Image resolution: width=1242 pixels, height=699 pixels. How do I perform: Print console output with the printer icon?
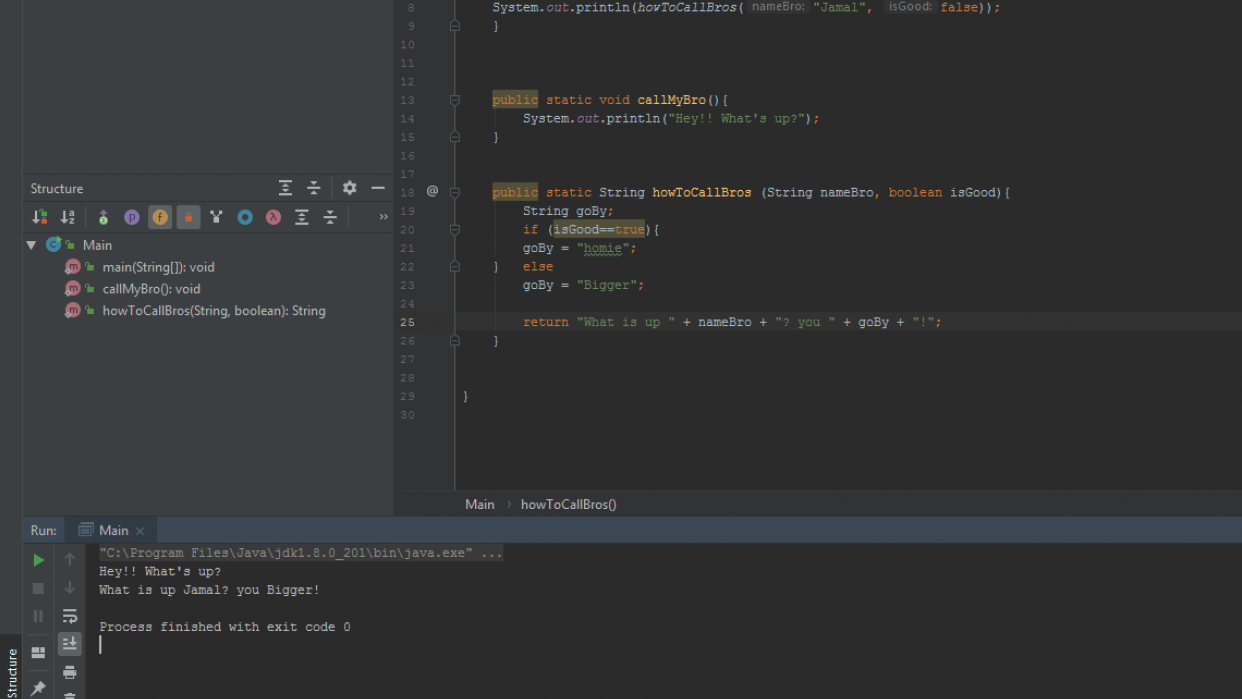(70, 672)
